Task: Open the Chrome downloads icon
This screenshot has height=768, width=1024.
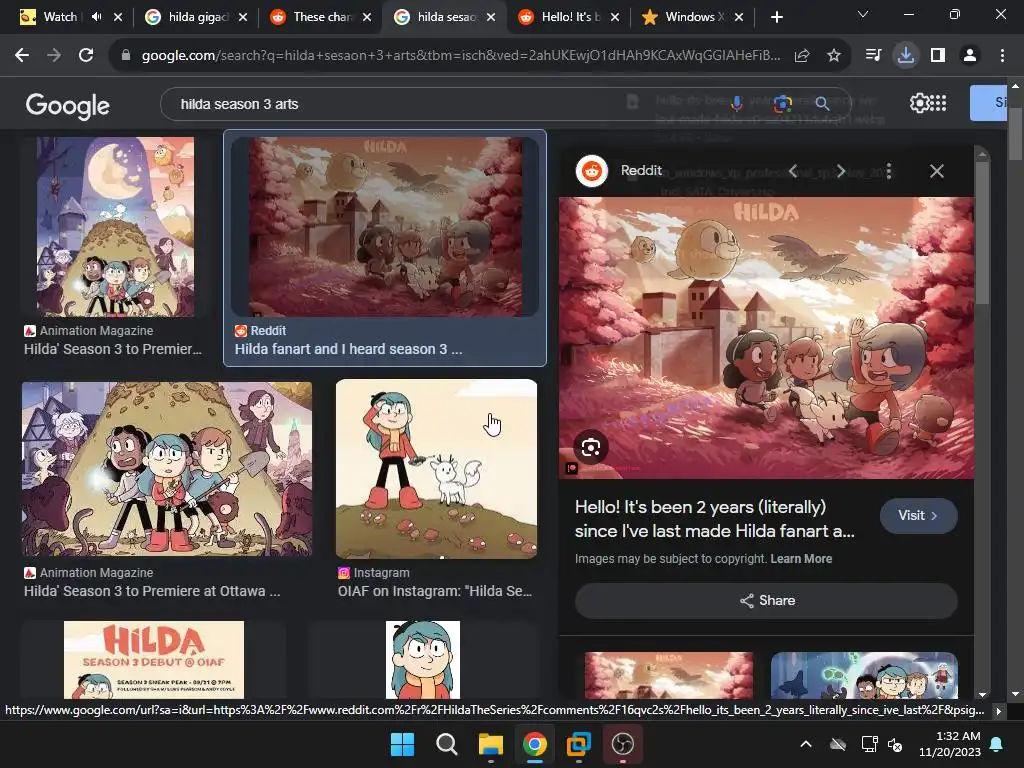Action: coord(905,56)
